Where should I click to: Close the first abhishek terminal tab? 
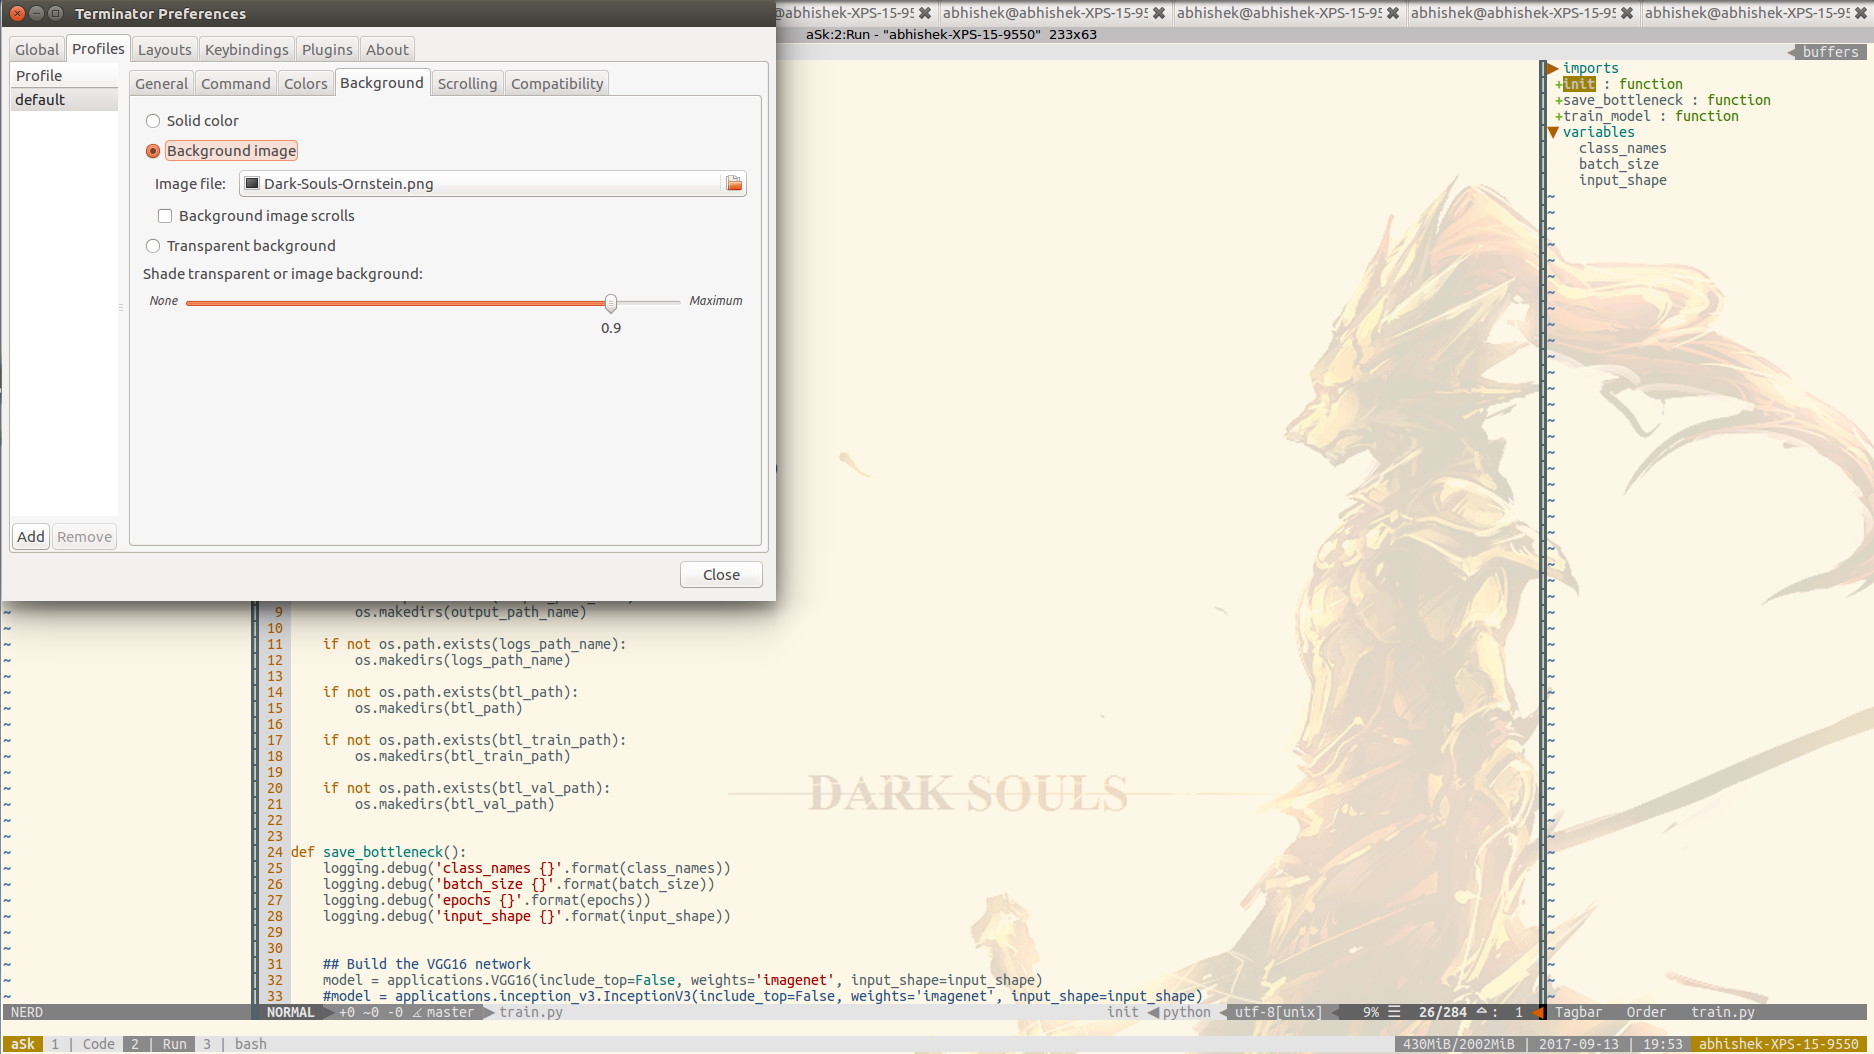[925, 13]
